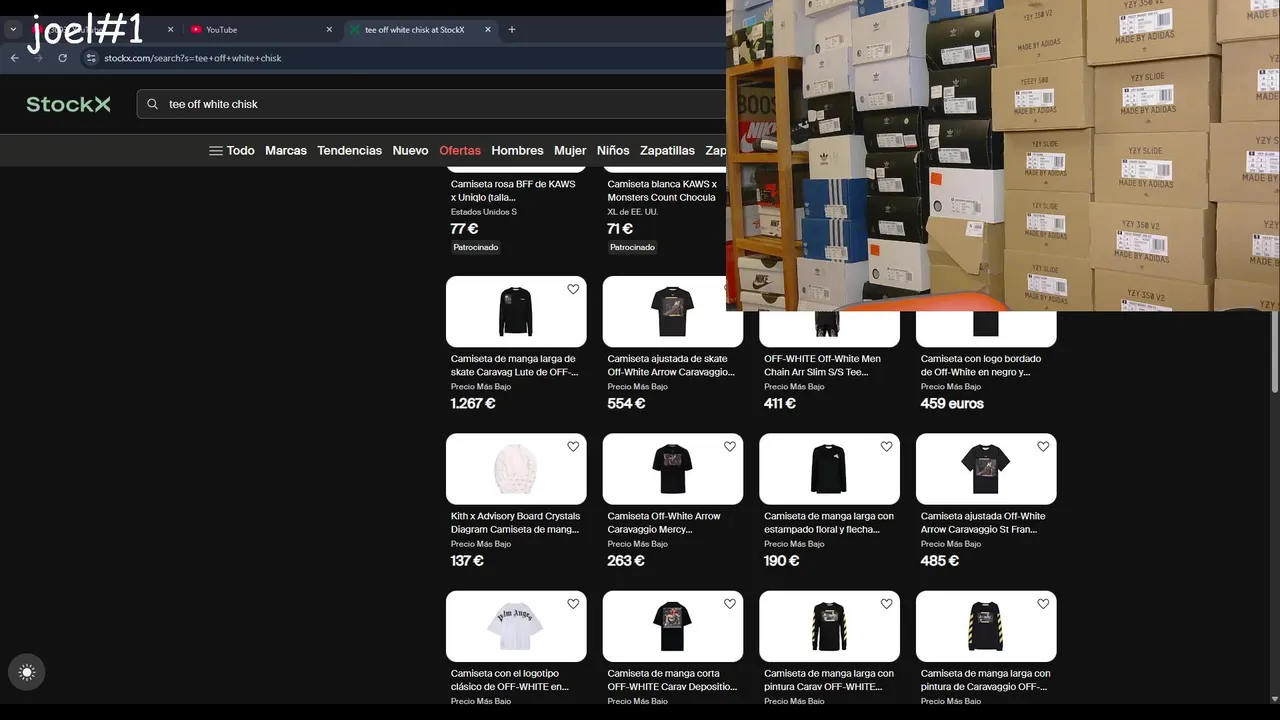
Task: Open the 190 € black long sleeve image
Action: (x=829, y=469)
